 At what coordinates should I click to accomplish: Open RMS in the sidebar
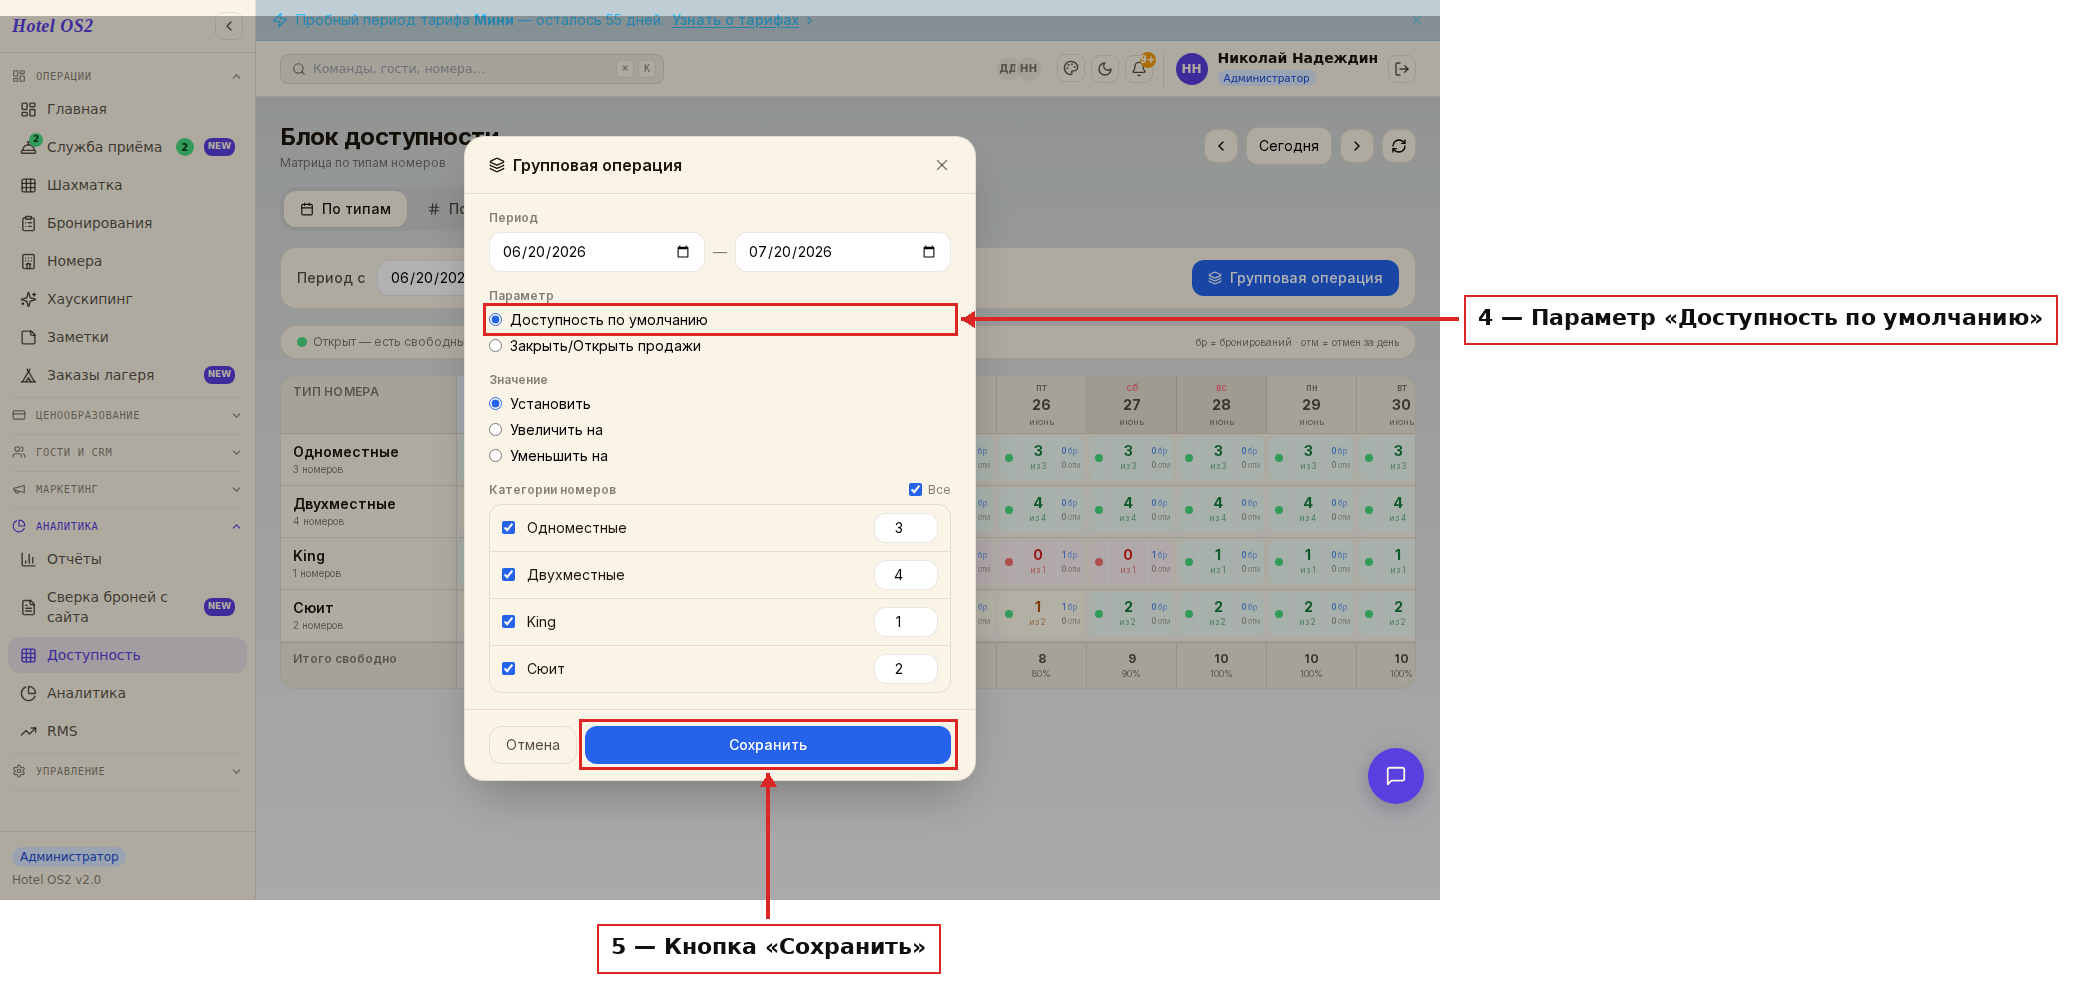point(126,731)
